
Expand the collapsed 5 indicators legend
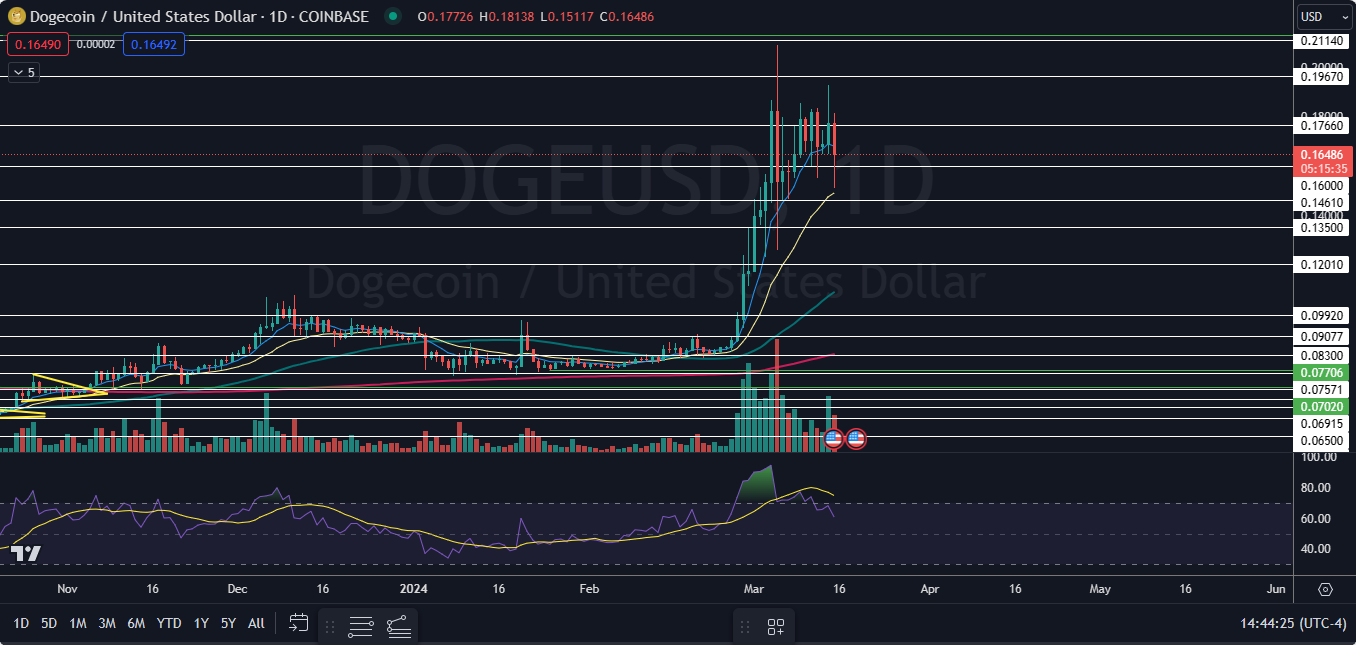point(23,72)
